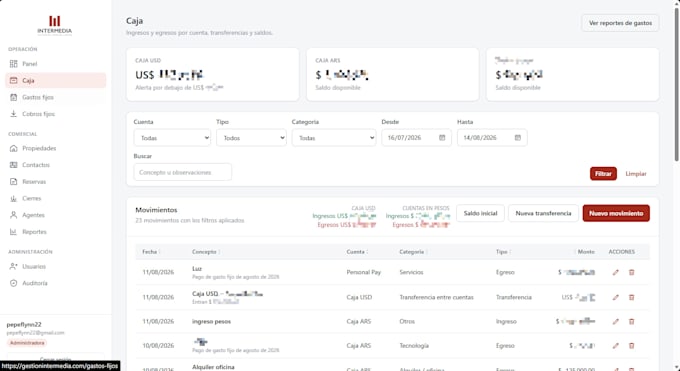Click Gastos fijos sidebar icon
The width and height of the screenshot is (680, 371).
point(13,97)
